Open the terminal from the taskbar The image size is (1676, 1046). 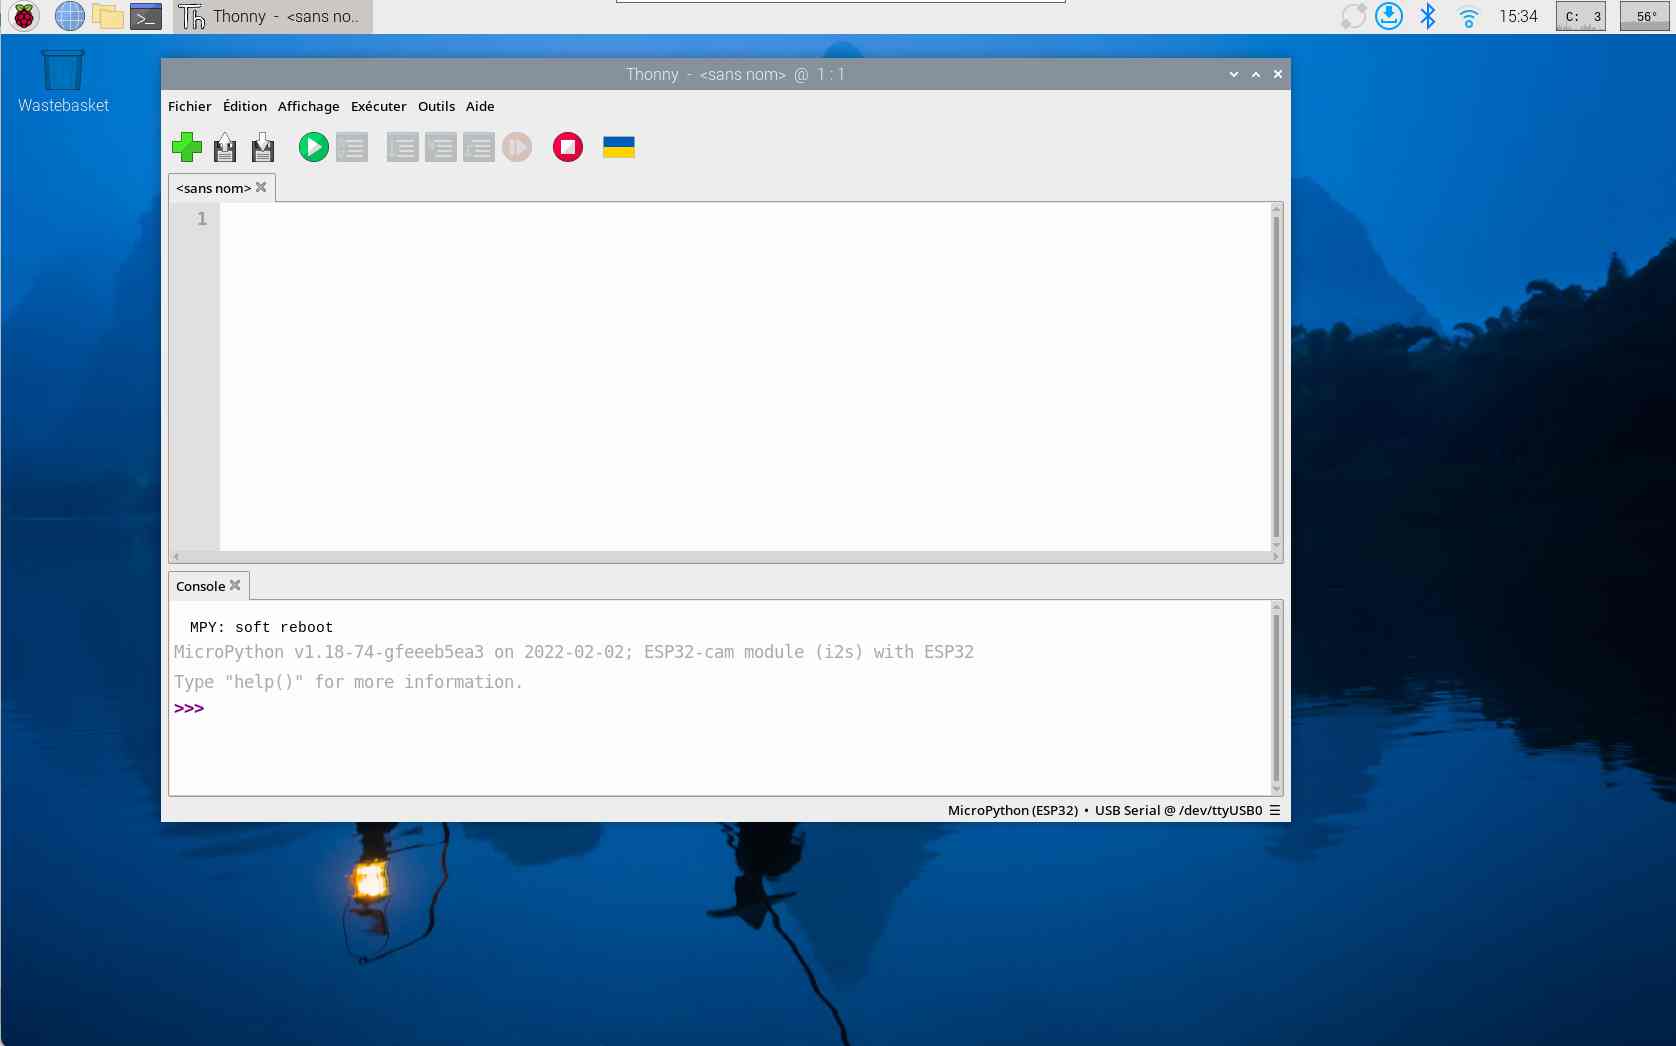point(146,16)
